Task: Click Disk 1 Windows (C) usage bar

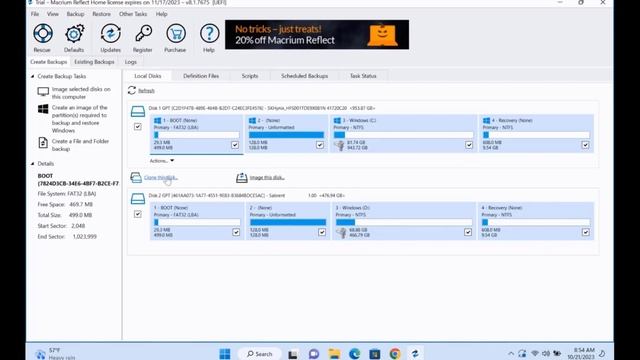Action: 403,135
